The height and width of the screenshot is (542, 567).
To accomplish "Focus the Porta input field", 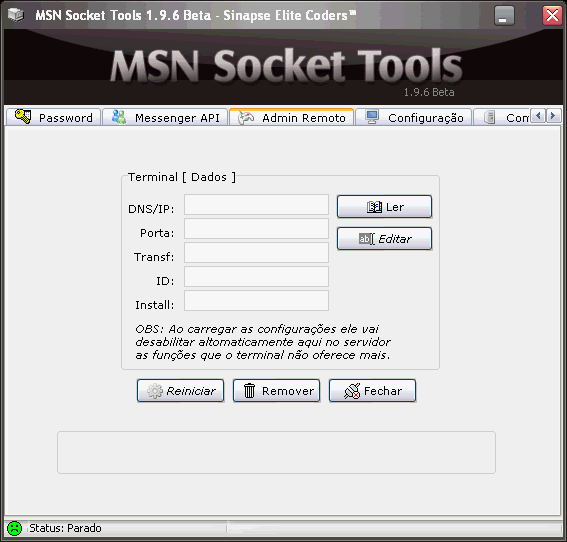I will (x=256, y=229).
